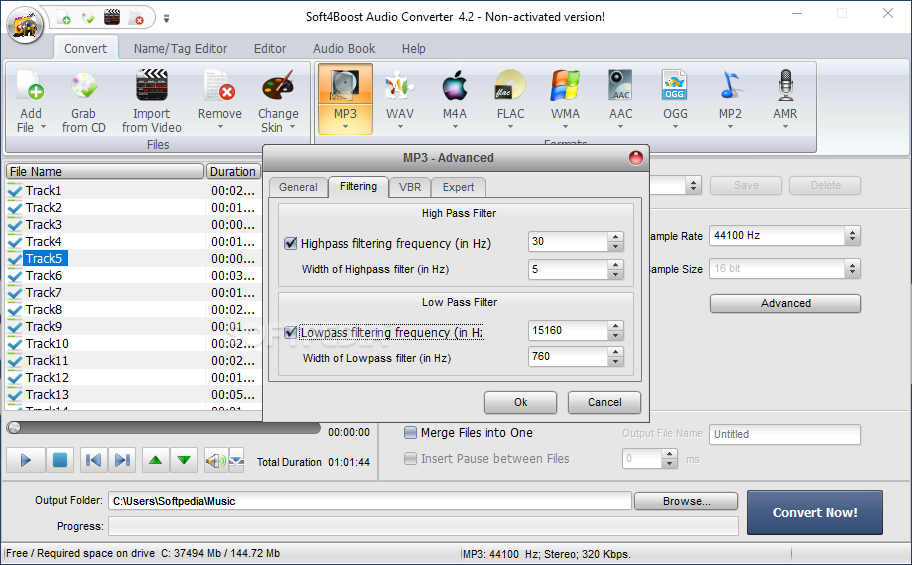This screenshot has height=565, width=912.
Task: Confirm settings with the Ok button
Action: click(521, 402)
